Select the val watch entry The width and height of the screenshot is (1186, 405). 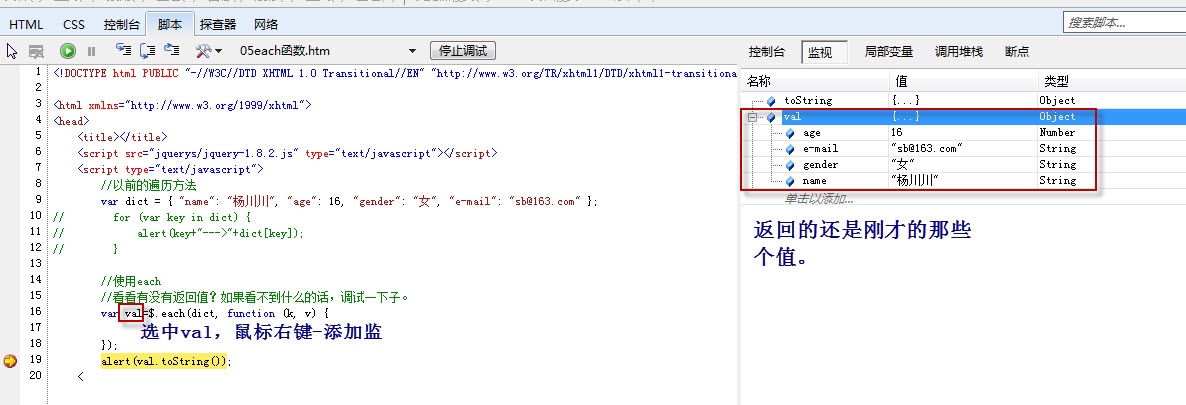pos(964,117)
